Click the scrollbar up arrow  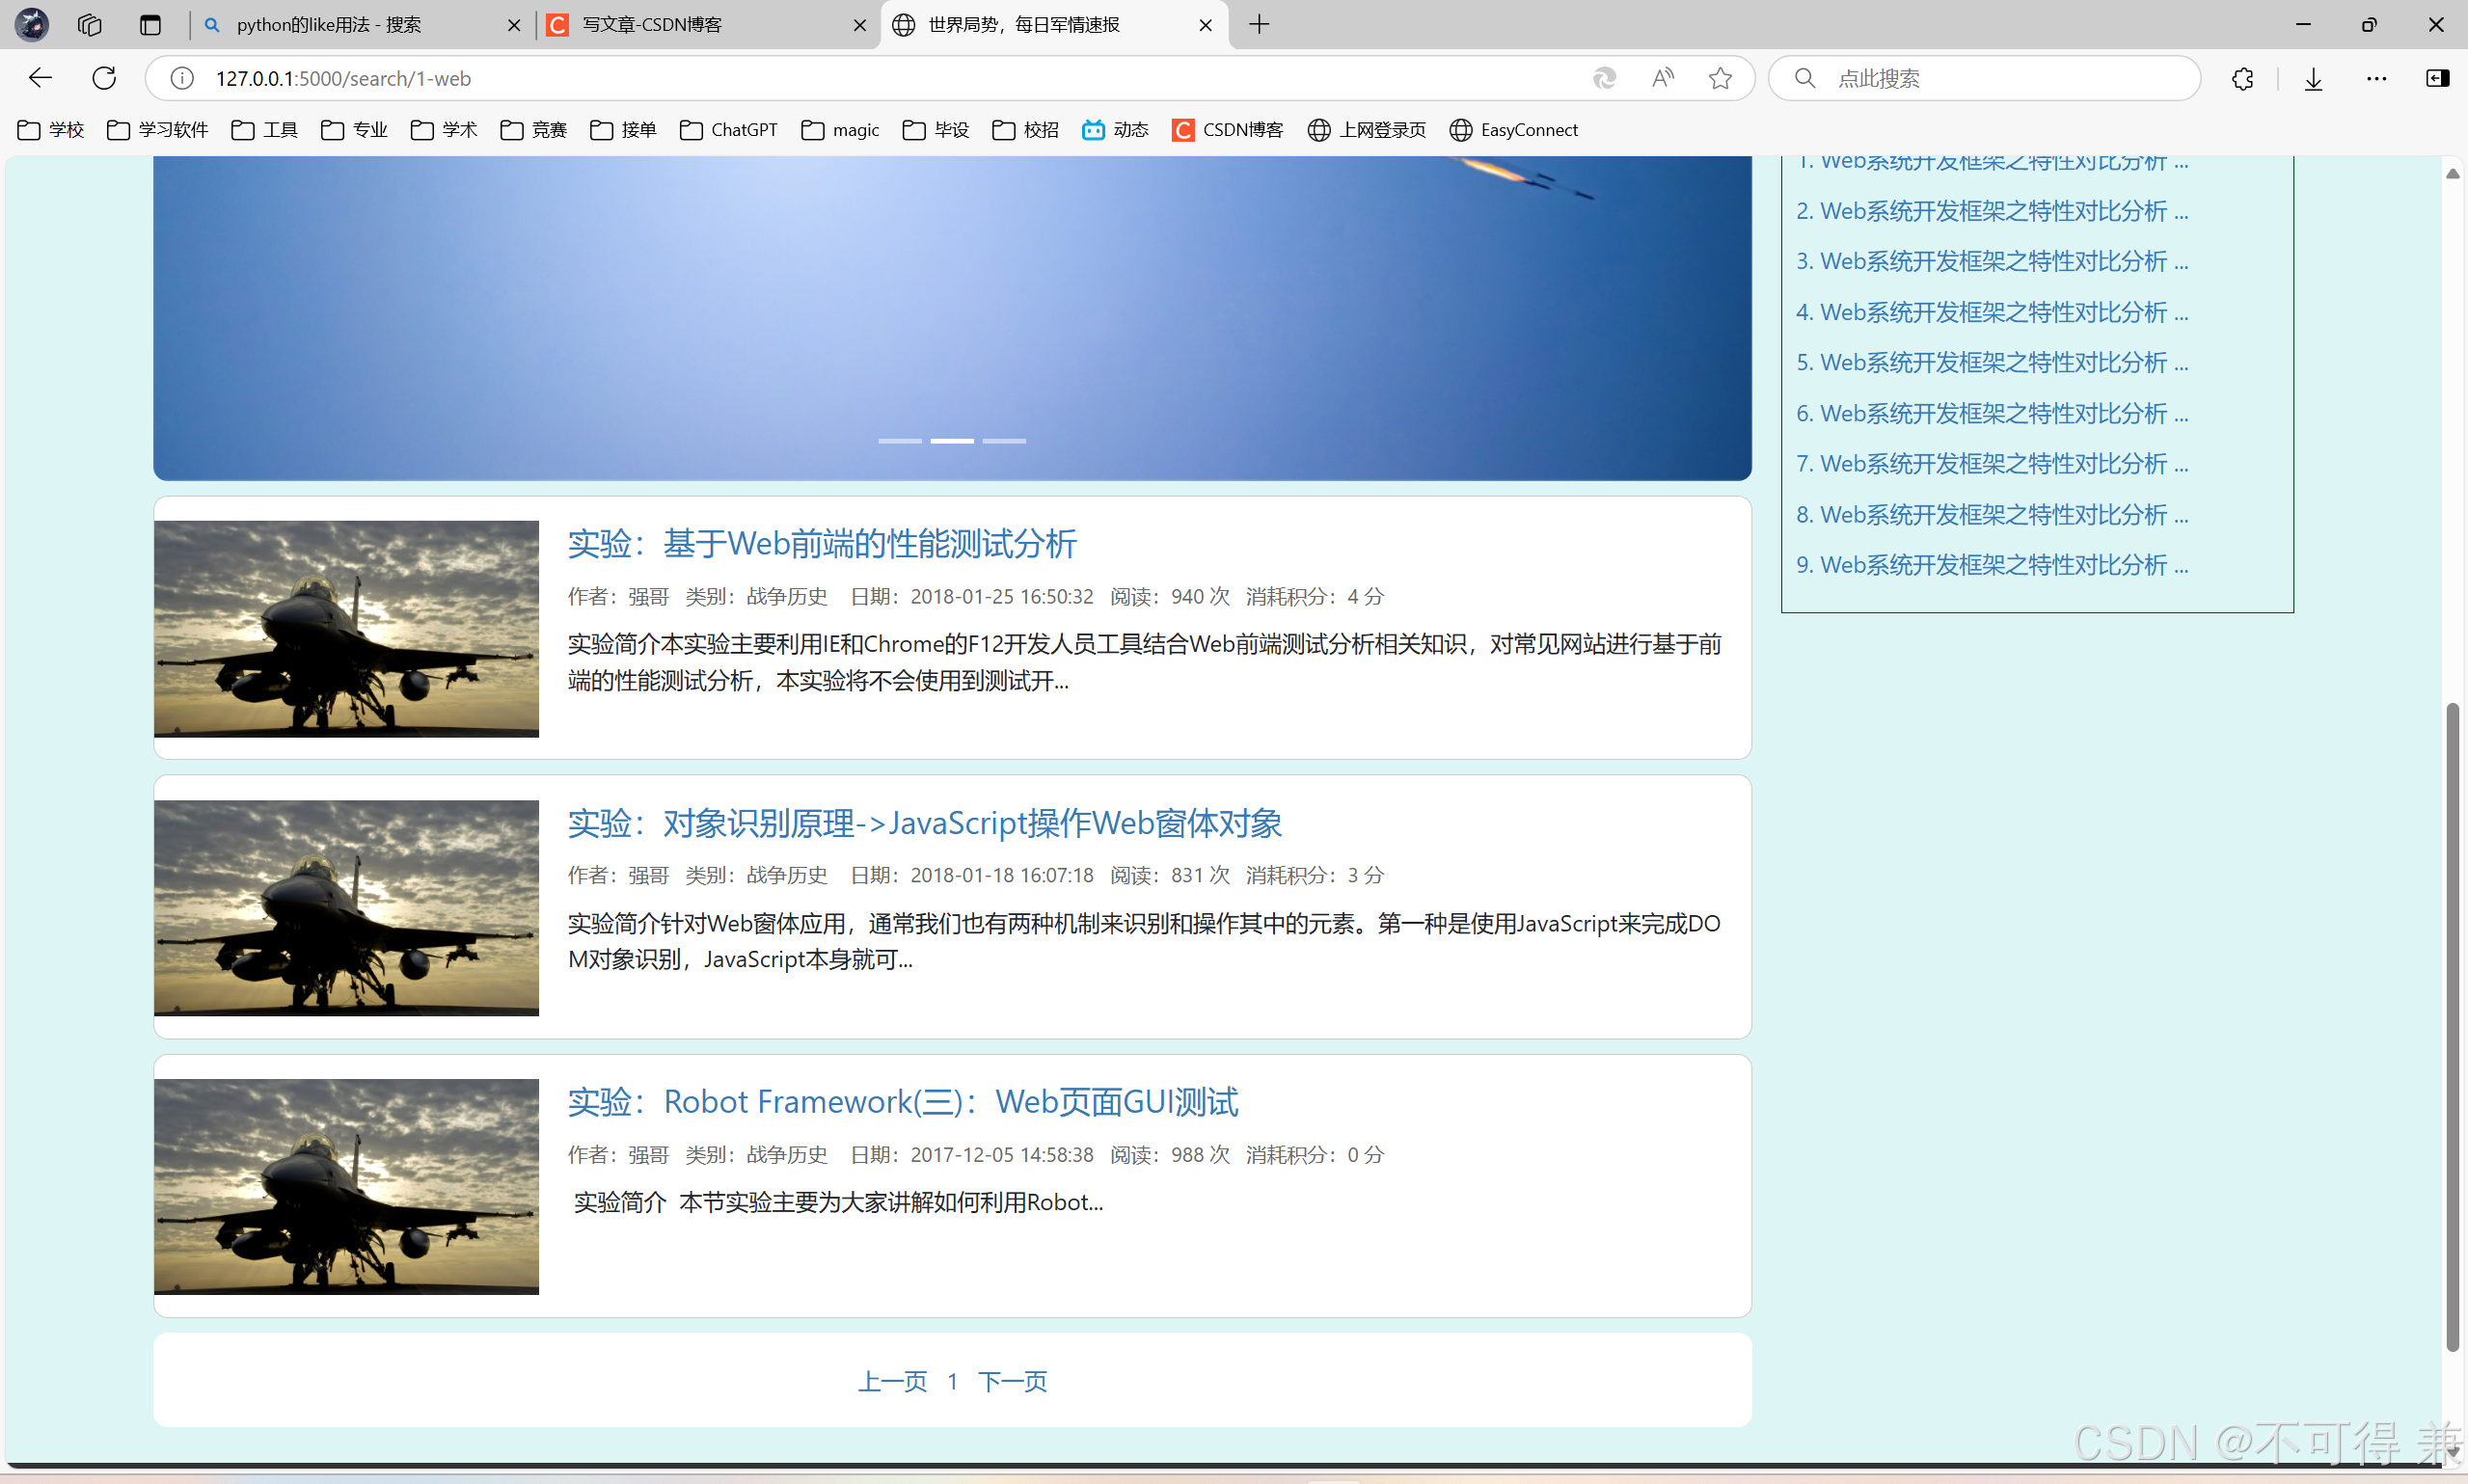tap(2452, 174)
